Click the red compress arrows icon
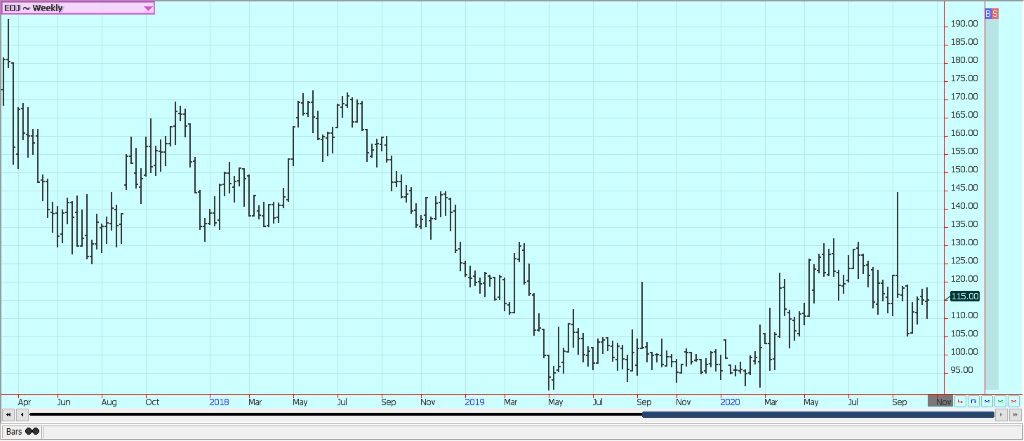1024x441 pixels. (x=1014, y=401)
